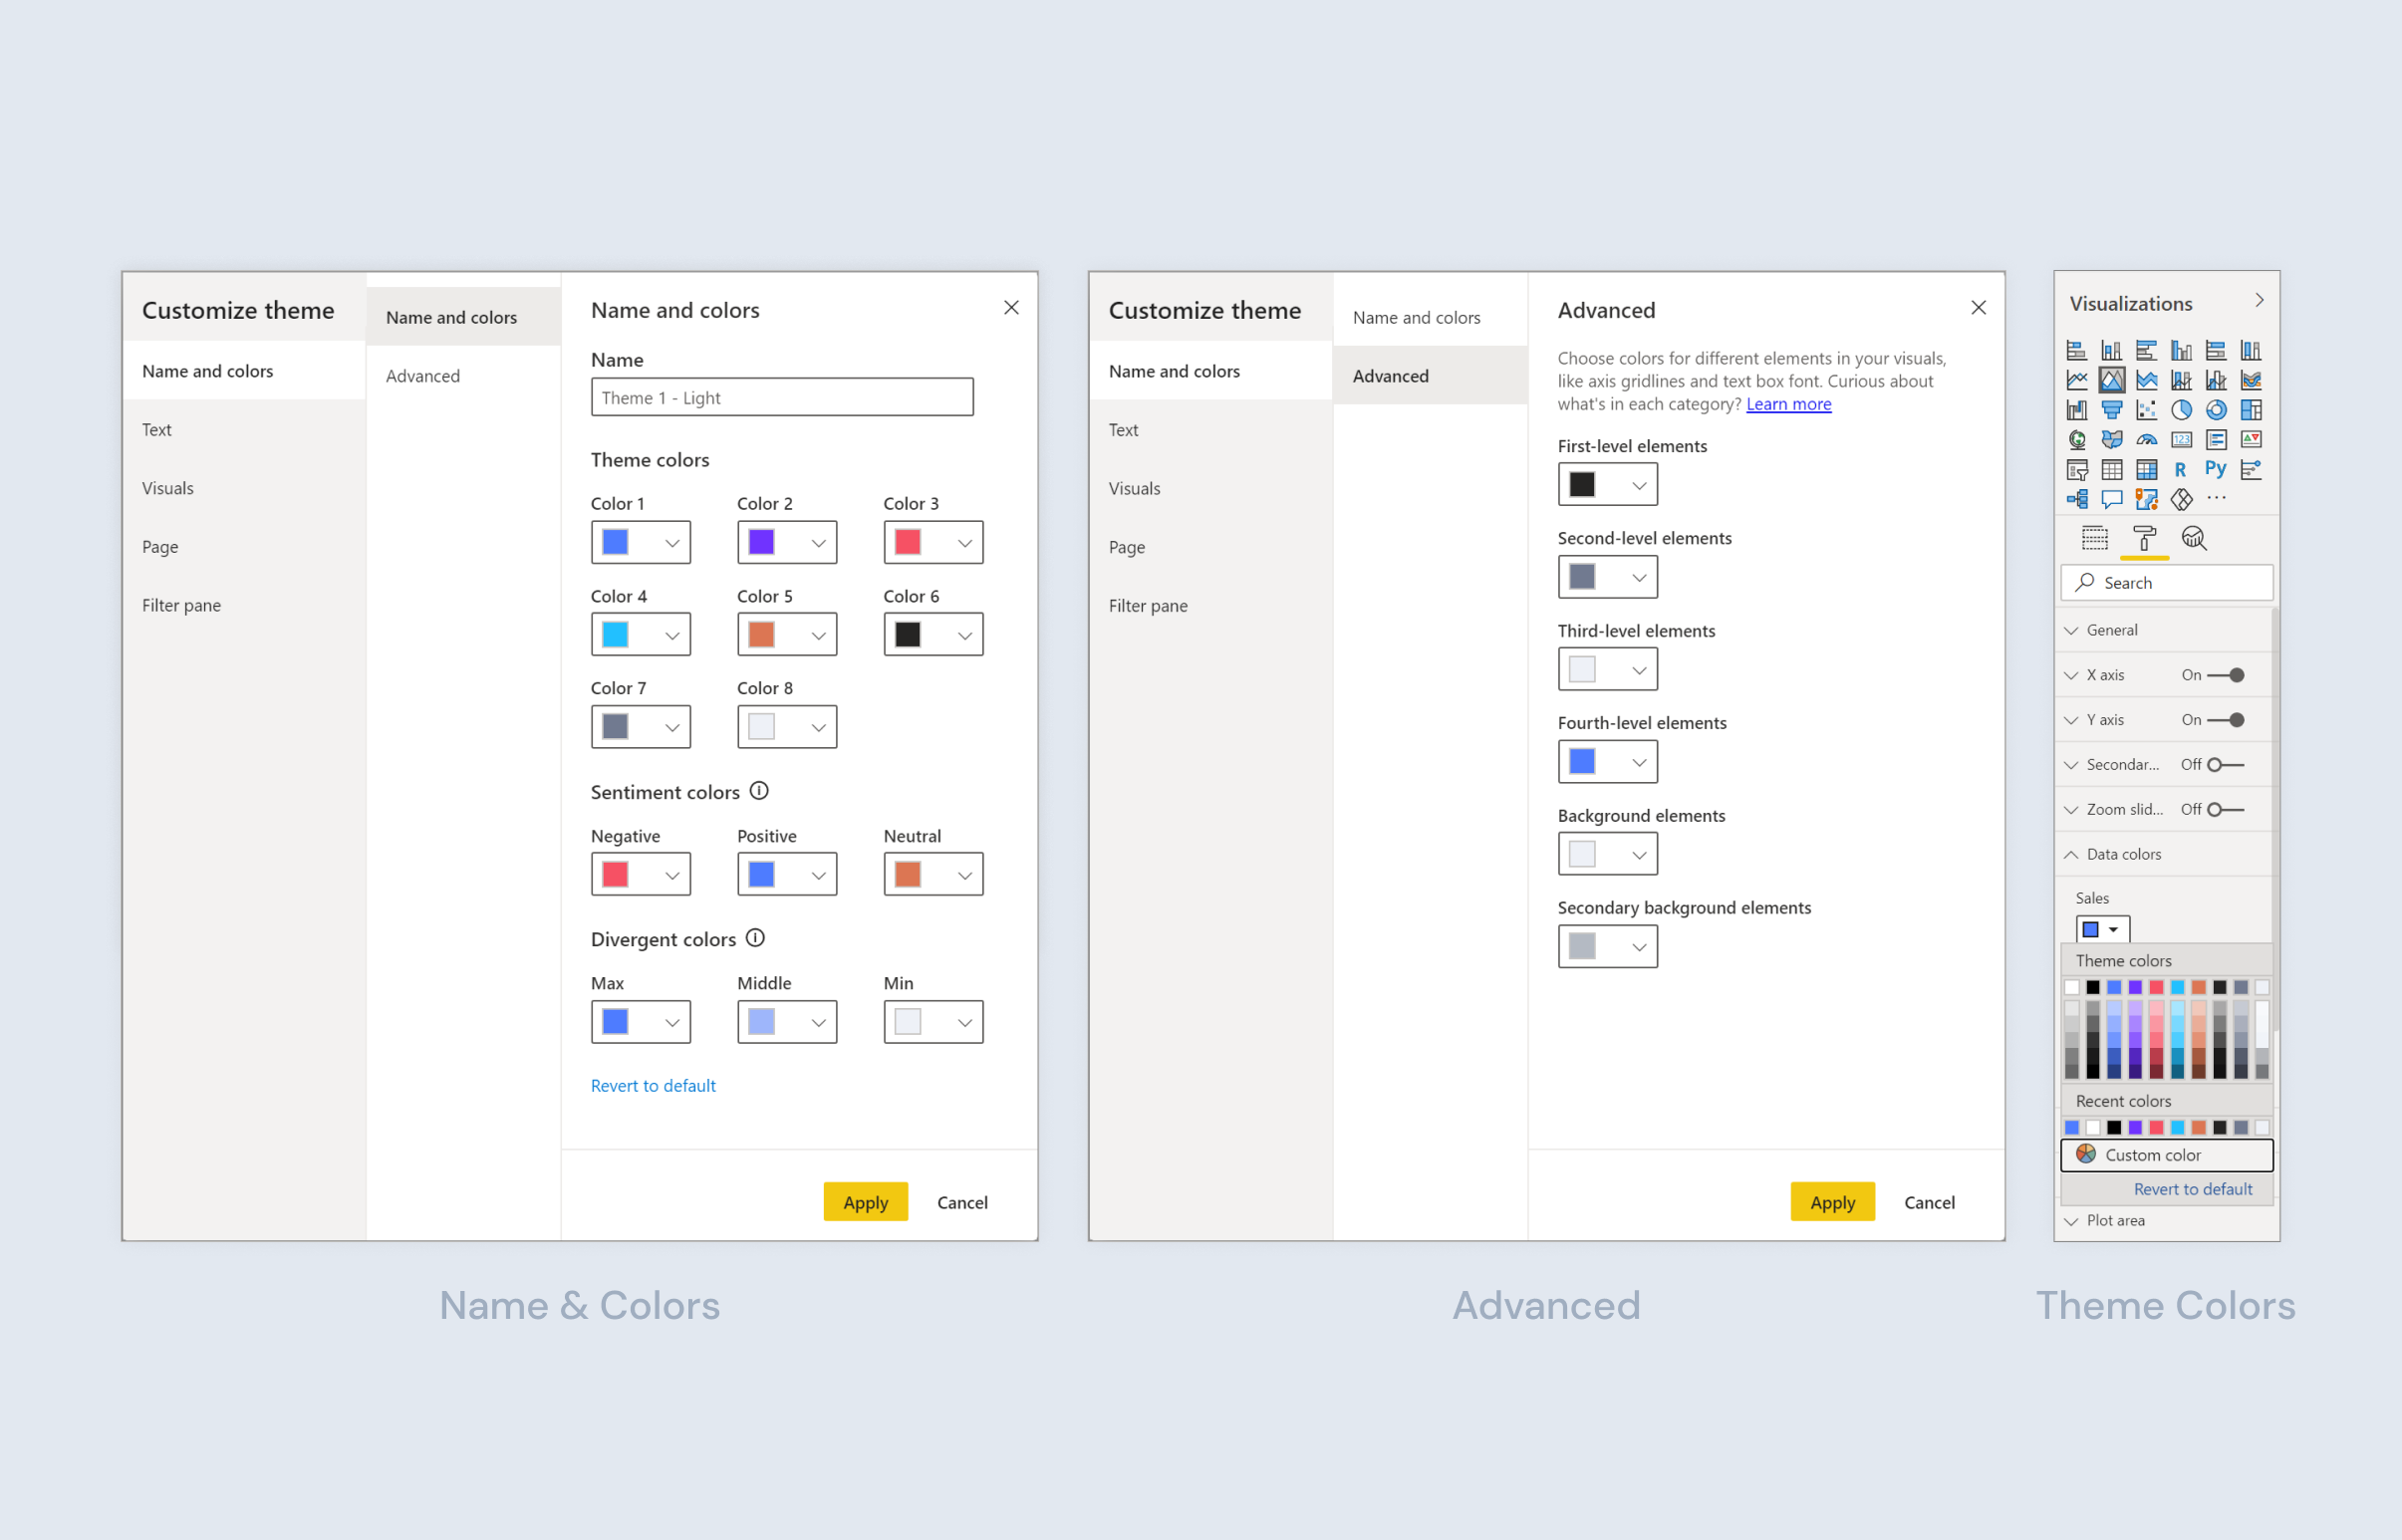2402x1540 pixels.
Task: Expand the Plot area section
Action: [2073, 1220]
